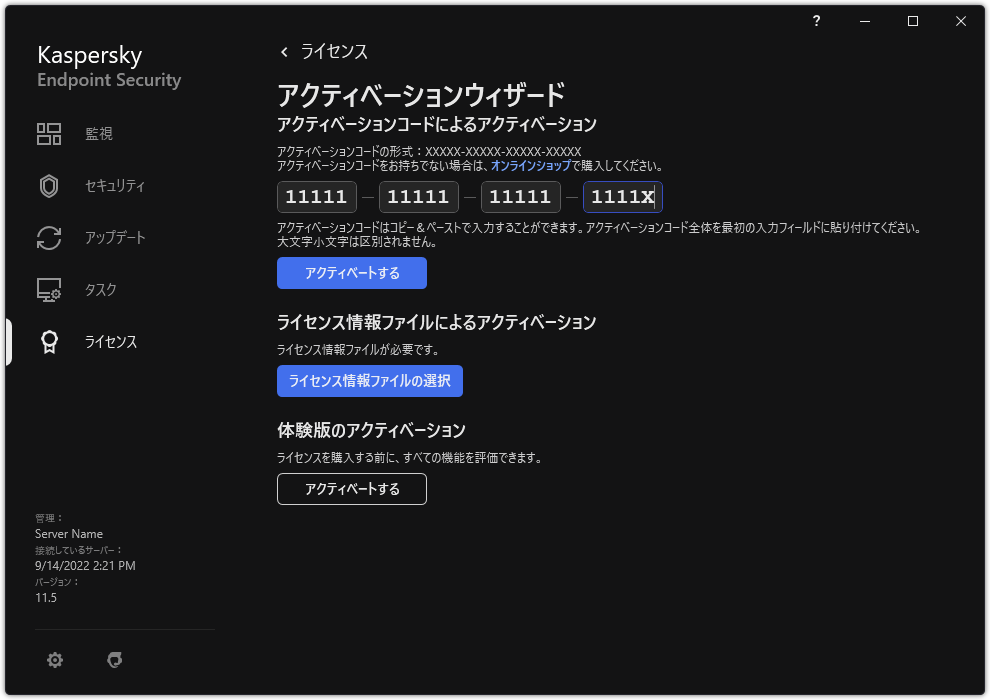The image size is (990, 700).
Task: Activate the trial with アクティベートする
Action: pos(351,489)
